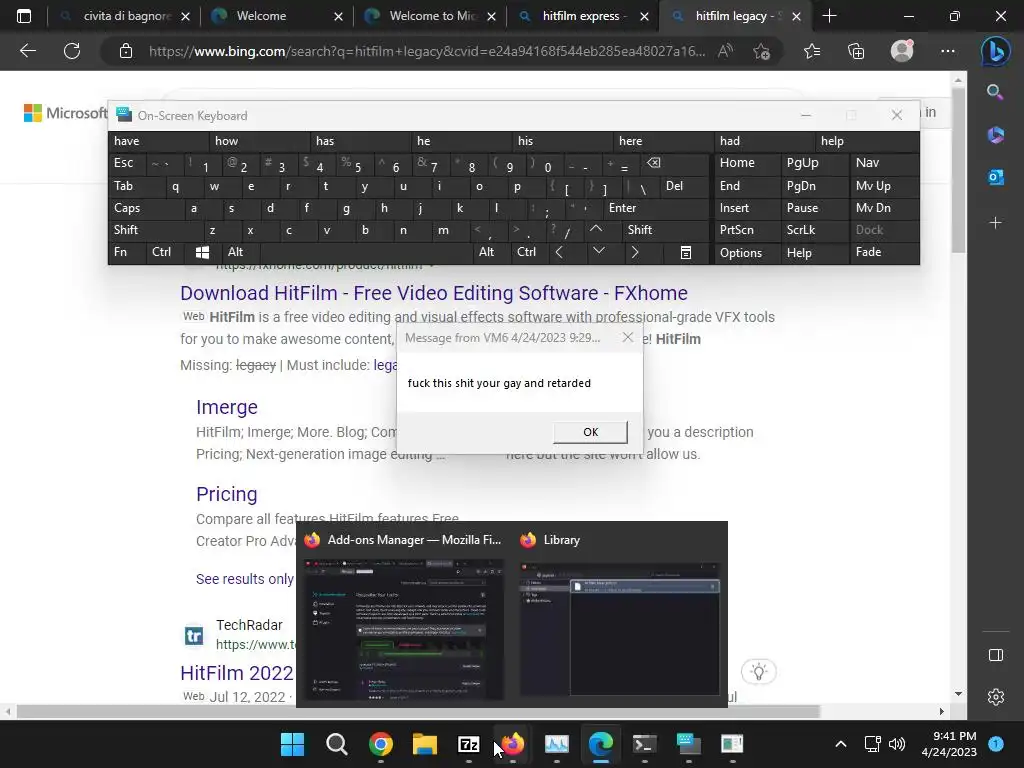1024x768 pixels.
Task: Tap the Windows logo key on keyboard
Action: pyautogui.click(x=202, y=252)
